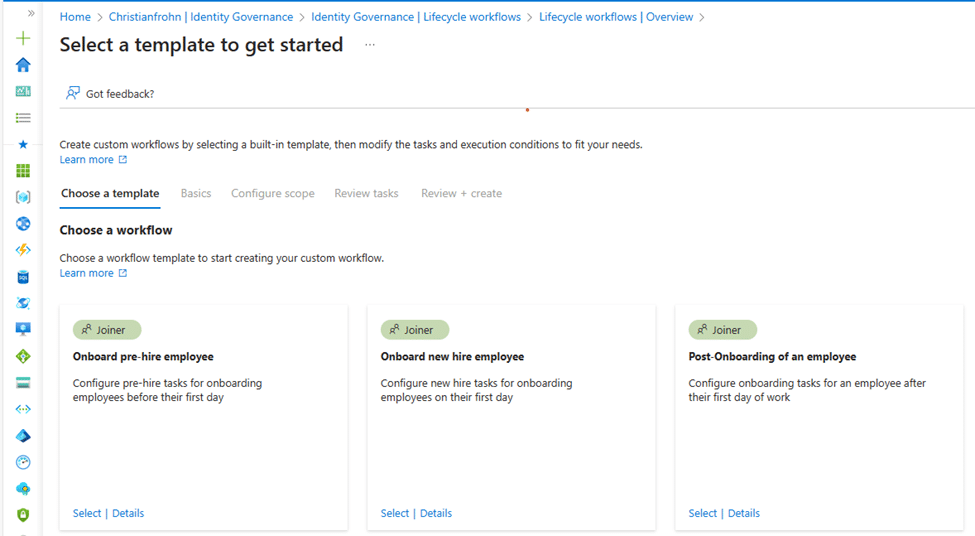This screenshot has width=975, height=536.
Task: Switch to the Configure scope tab
Action: click(x=272, y=193)
